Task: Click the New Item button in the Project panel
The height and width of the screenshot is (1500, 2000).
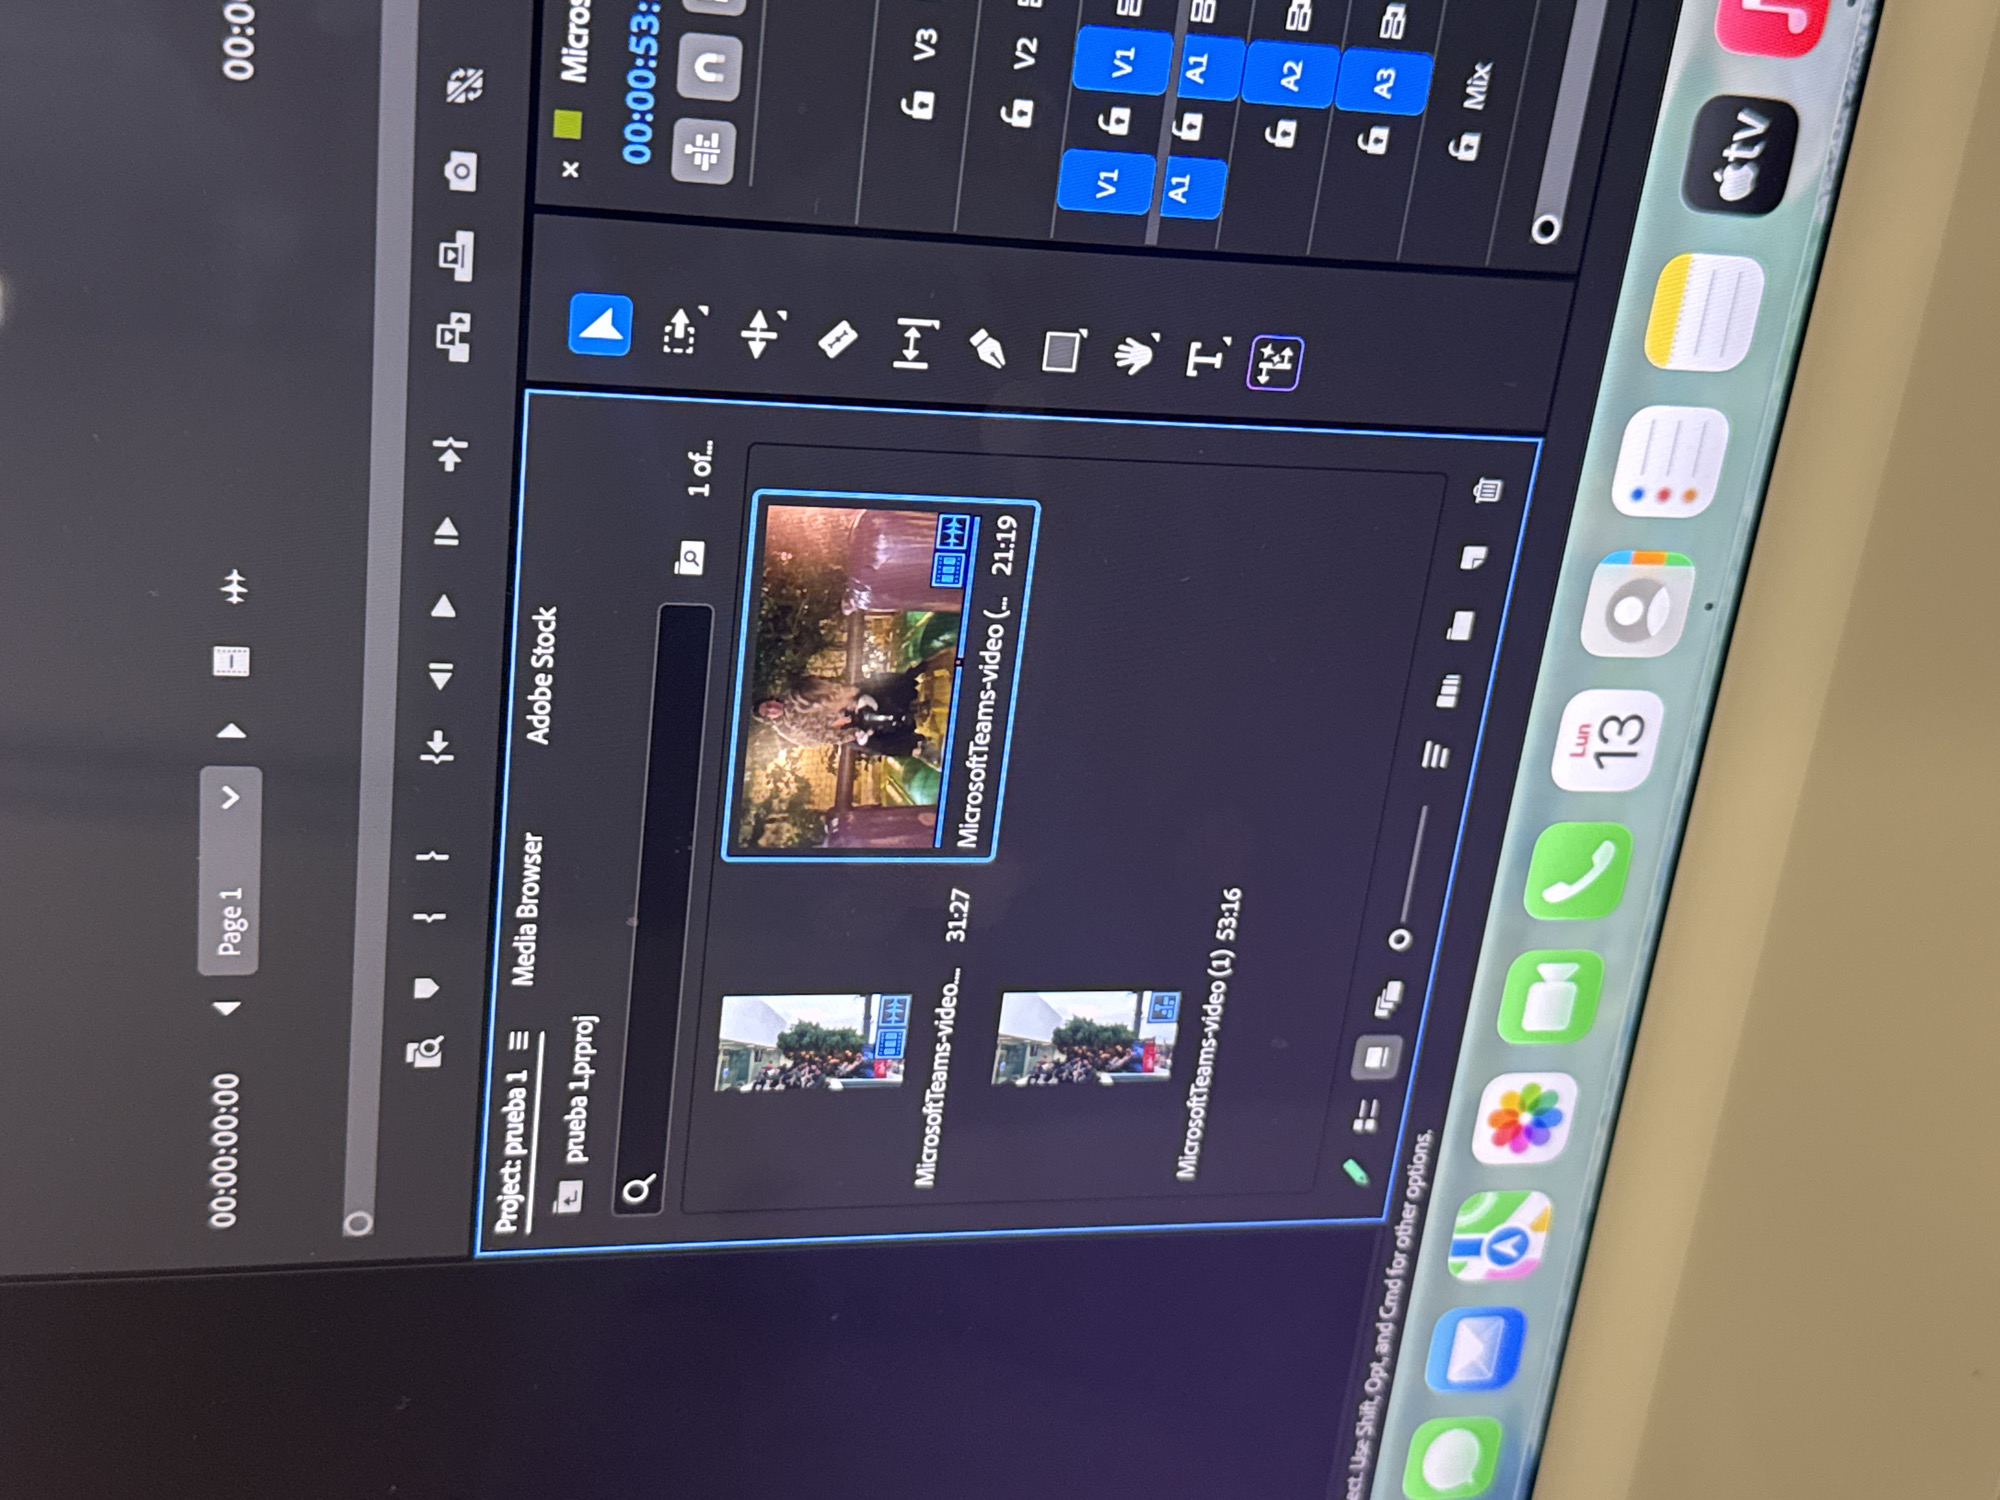Action: [x=1473, y=557]
